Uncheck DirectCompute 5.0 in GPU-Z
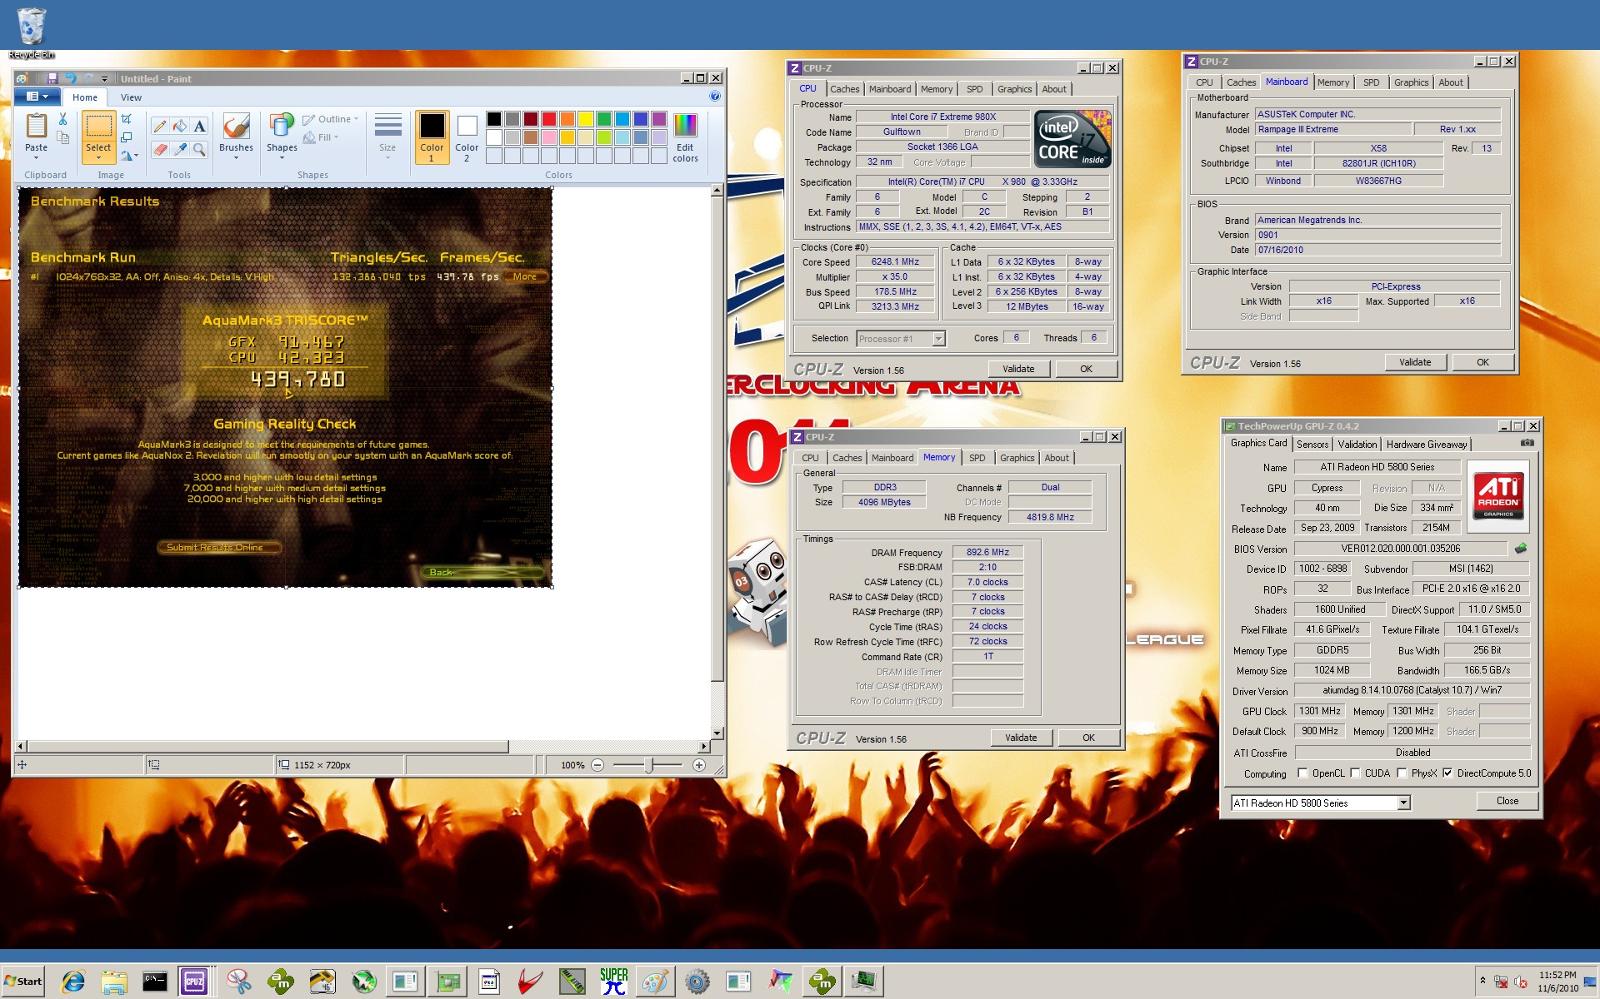Screen dimensions: 1600x999 point(1447,773)
